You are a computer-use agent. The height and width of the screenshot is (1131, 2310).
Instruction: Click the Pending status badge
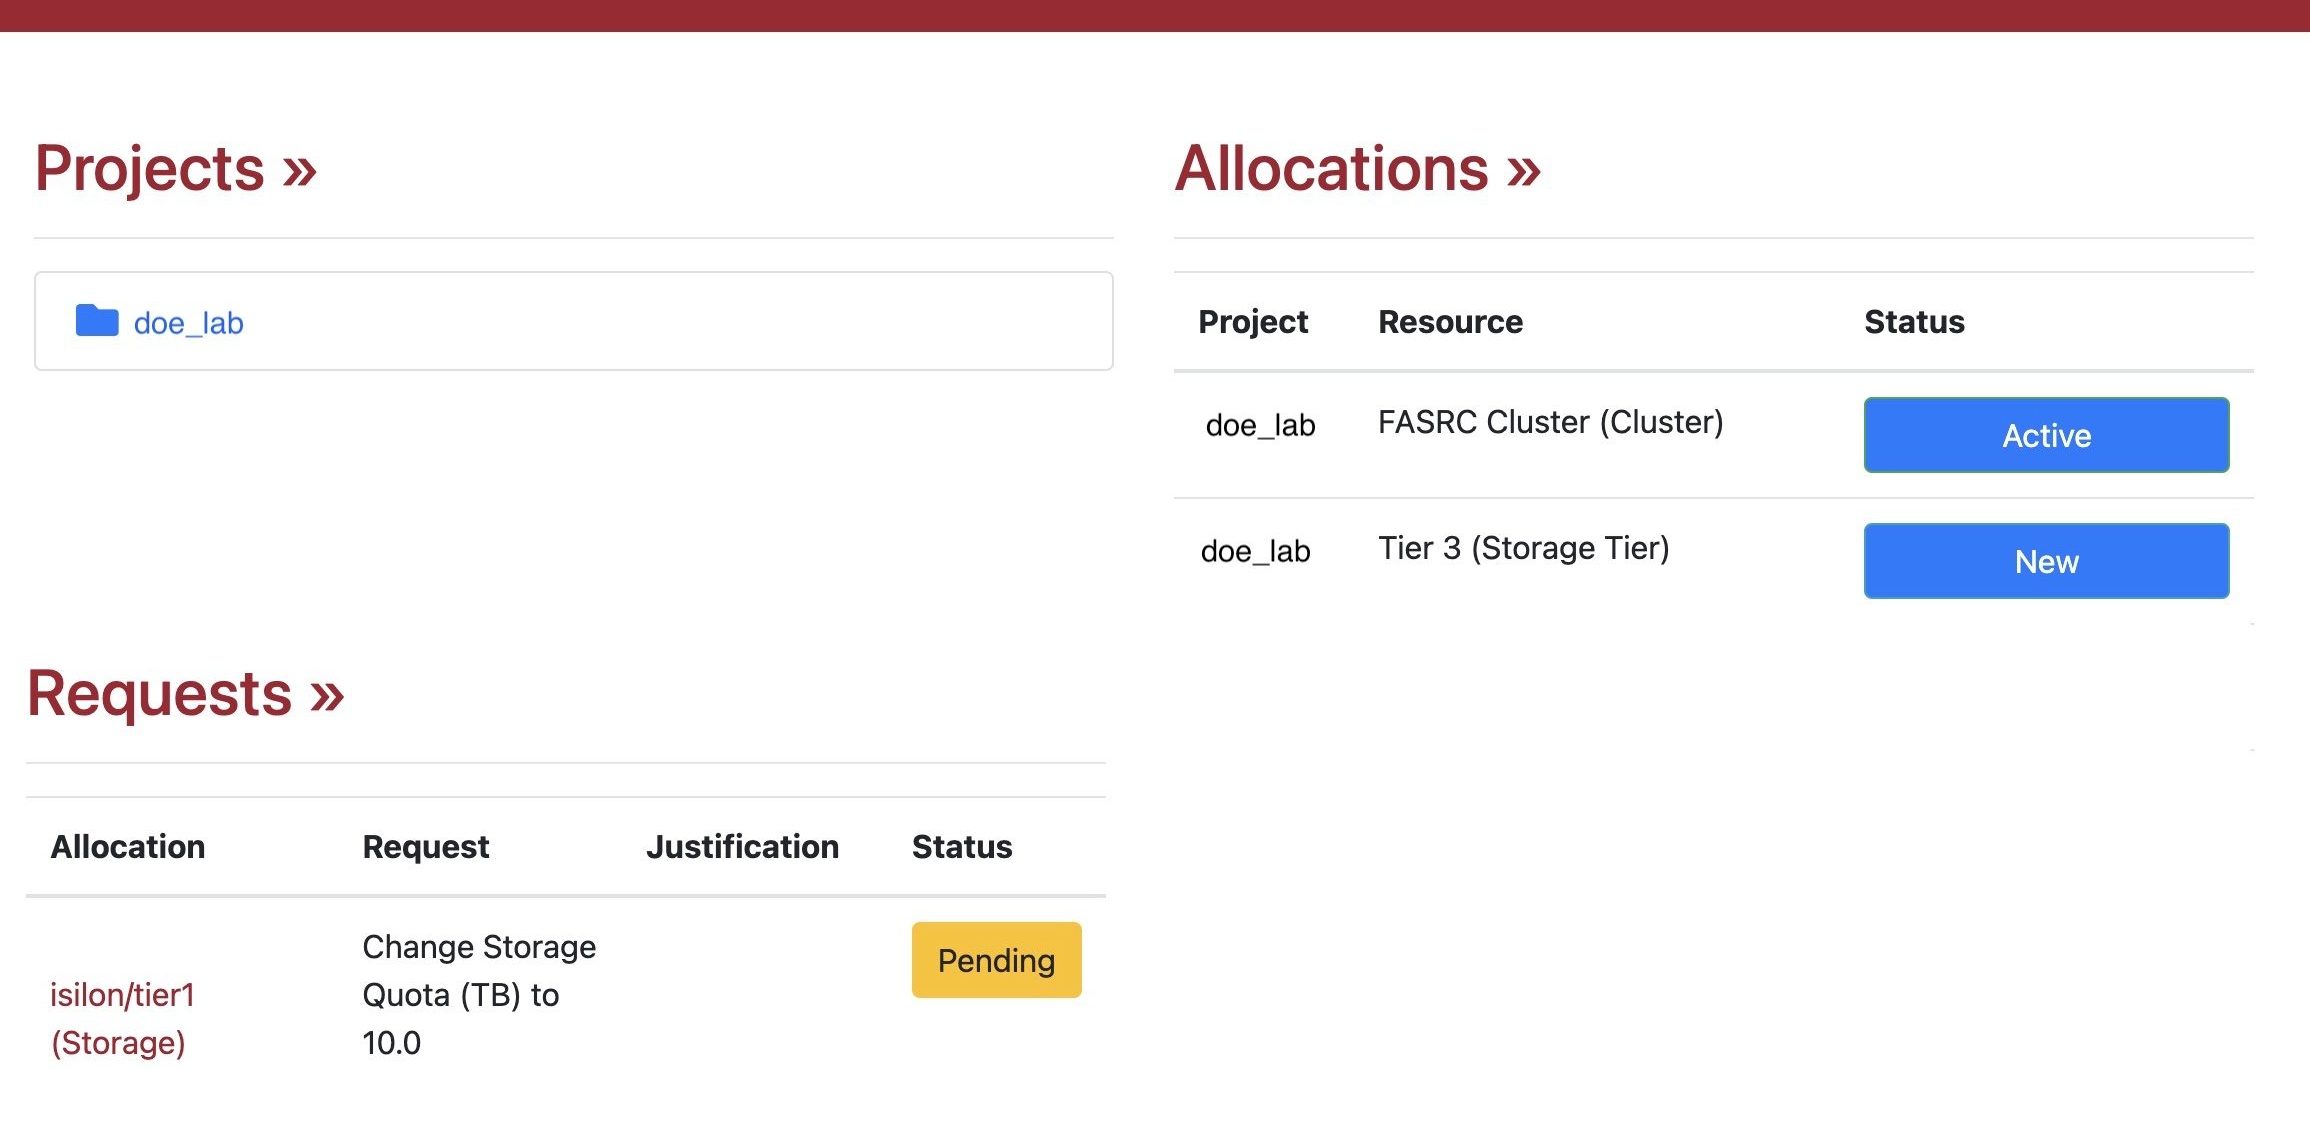pyautogui.click(x=996, y=960)
